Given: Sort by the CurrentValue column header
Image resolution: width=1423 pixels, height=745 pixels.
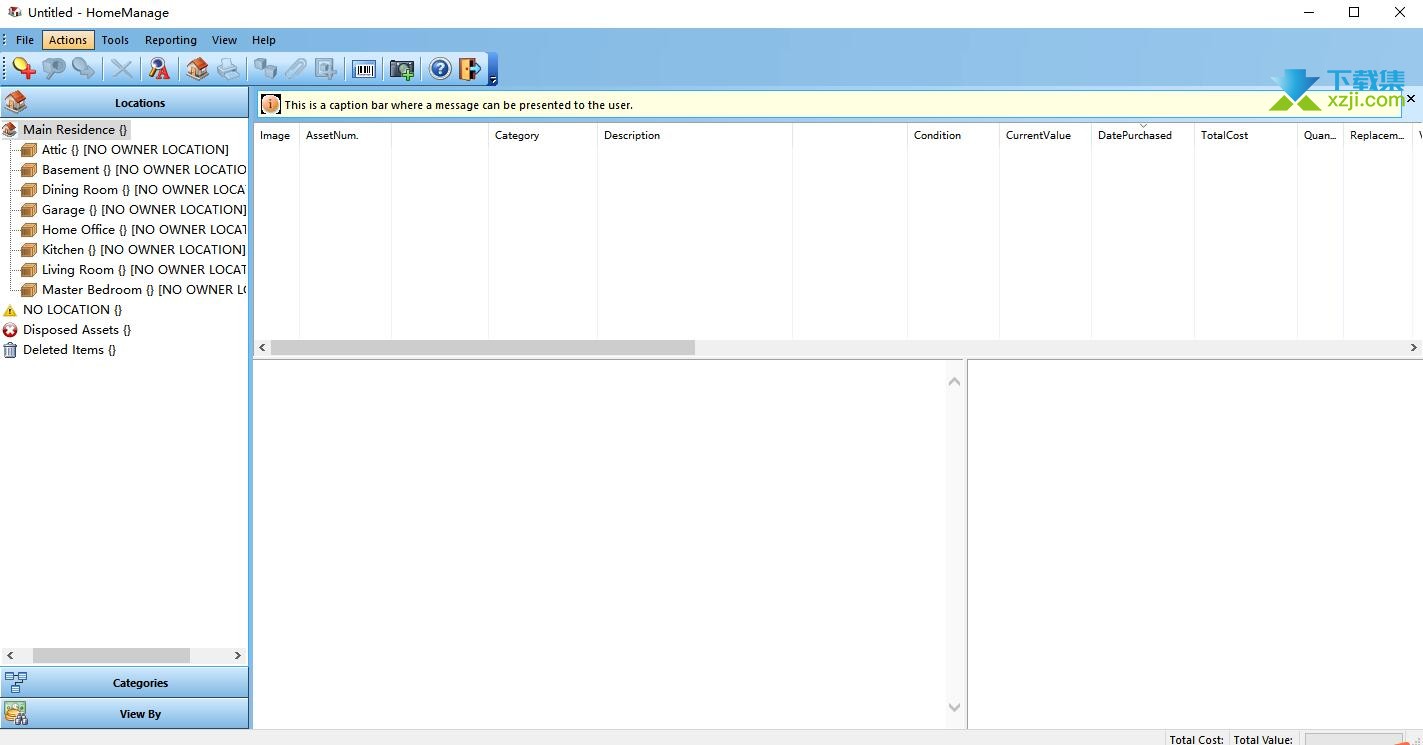Looking at the screenshot, I should pos(1045,135).
